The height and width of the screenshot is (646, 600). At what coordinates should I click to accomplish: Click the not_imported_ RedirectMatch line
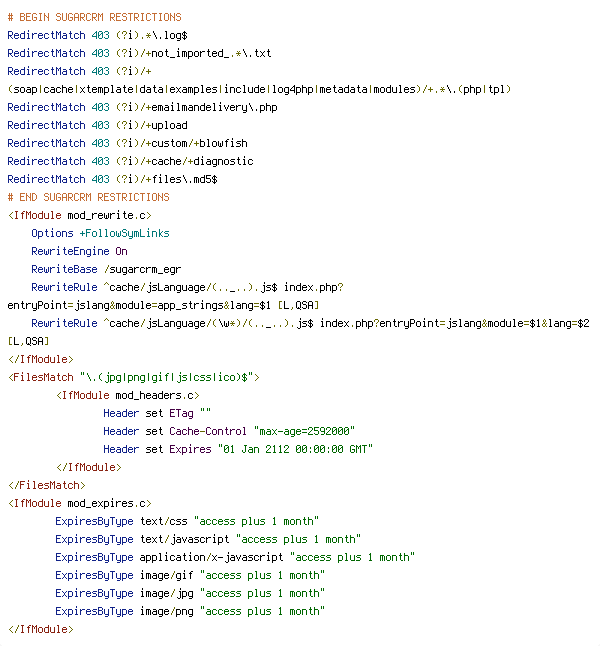click(x=139, y=53)
